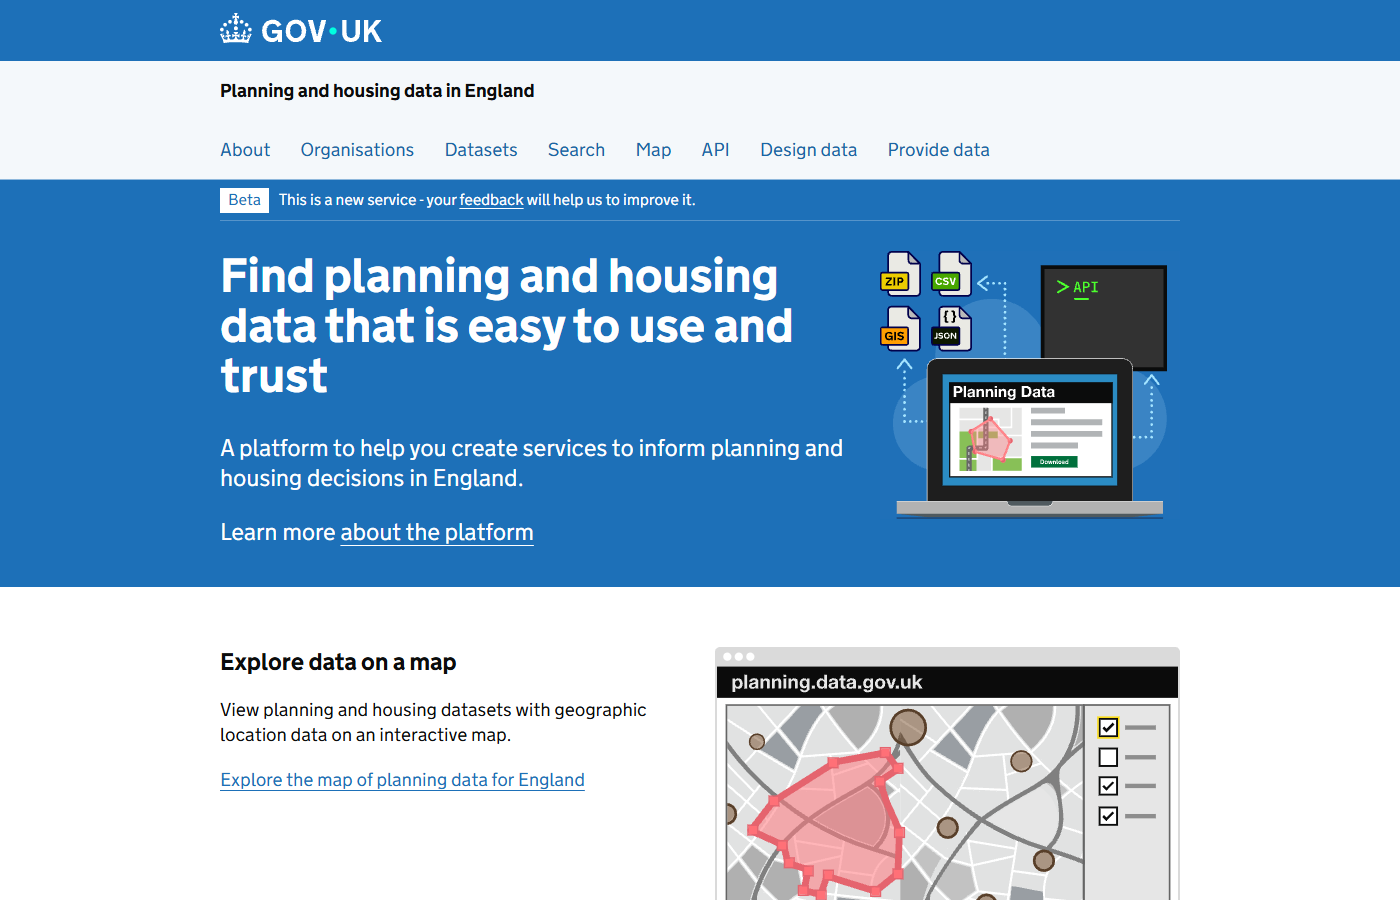The height and width of the screenshot is (900, 1400).
Task: Click the GOV.UK crown logo
Action: (x=237, y=30)
